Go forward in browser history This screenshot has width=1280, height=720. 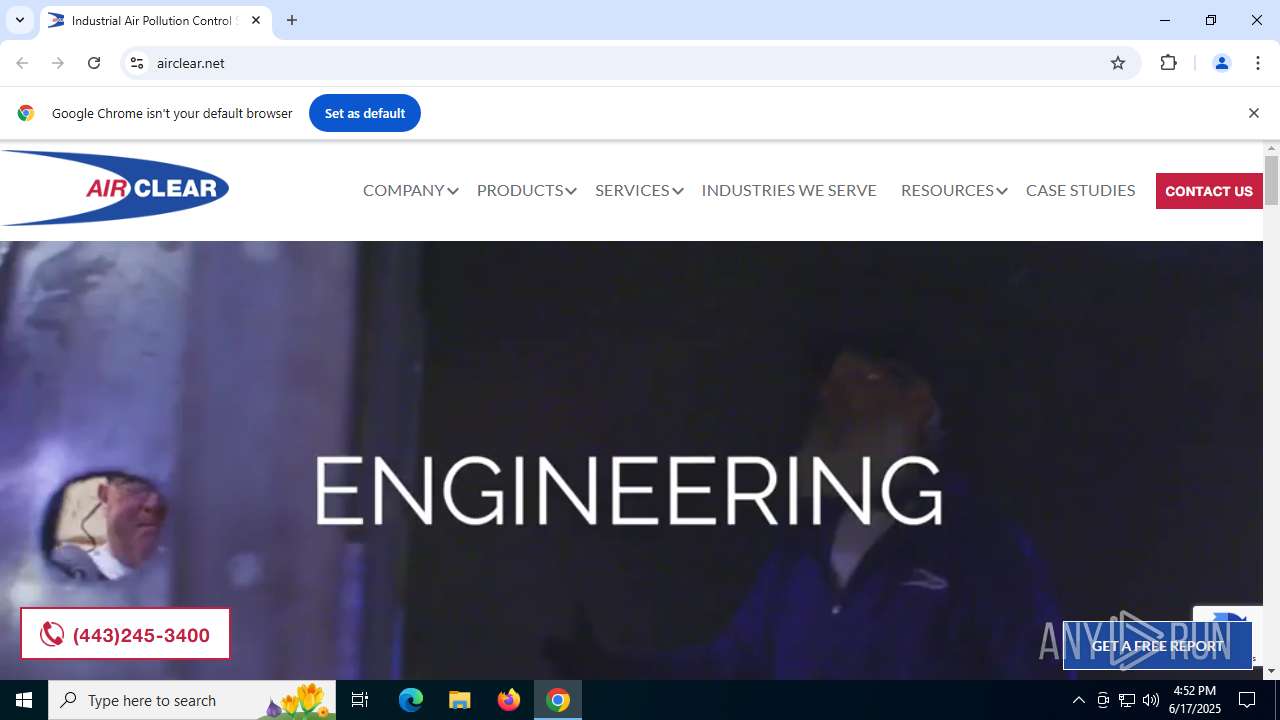(58, 63)
